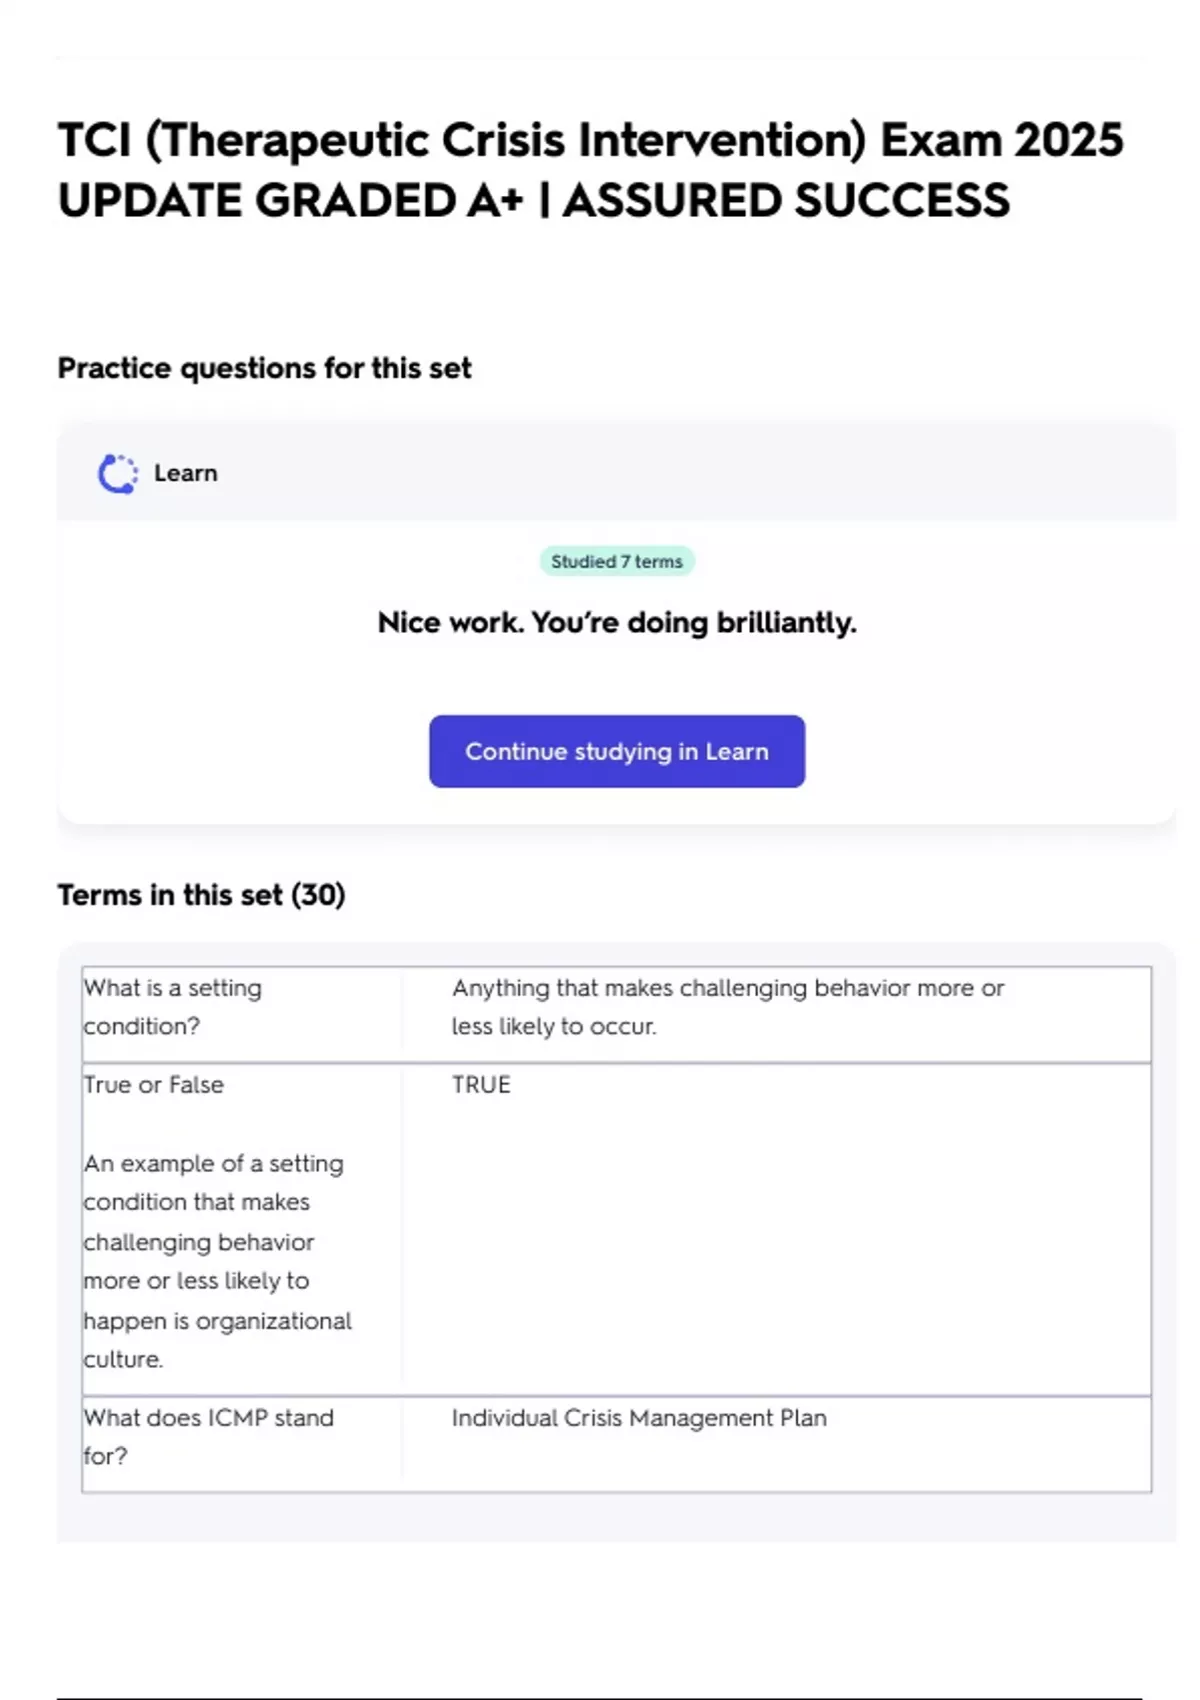1200x1700 pixels.
Task: Click the Terms in this set (30) heading
Action: [201, 894]
